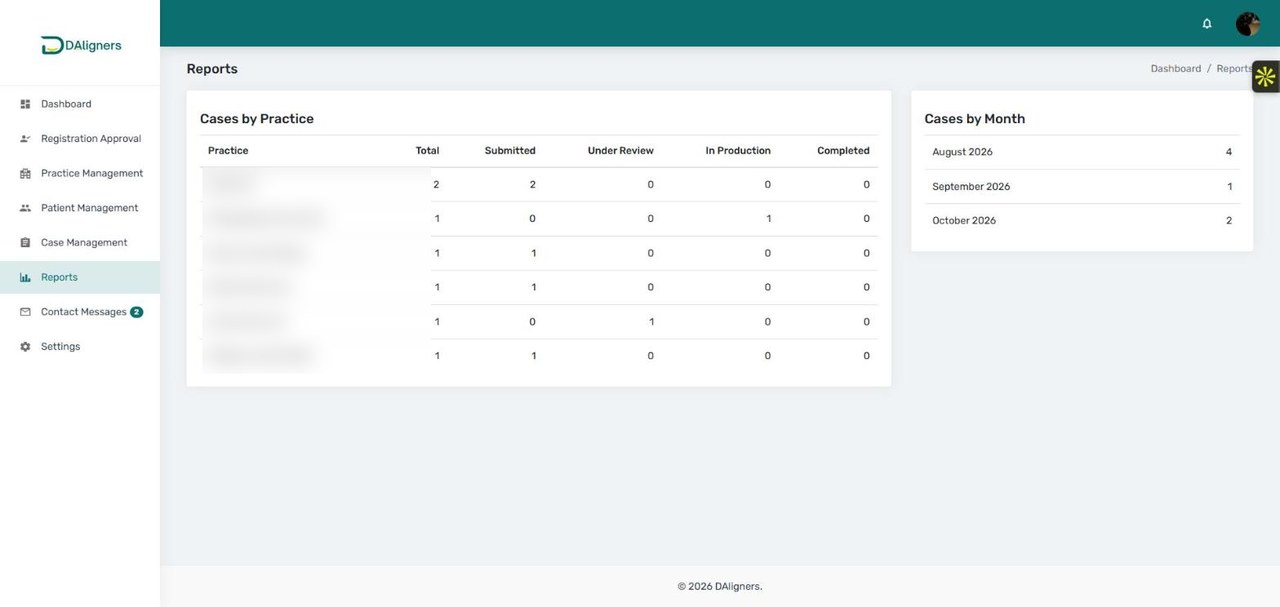
Task: Open Contact Messages menu item
Action: pyautogui.click(x=80, y=312)
